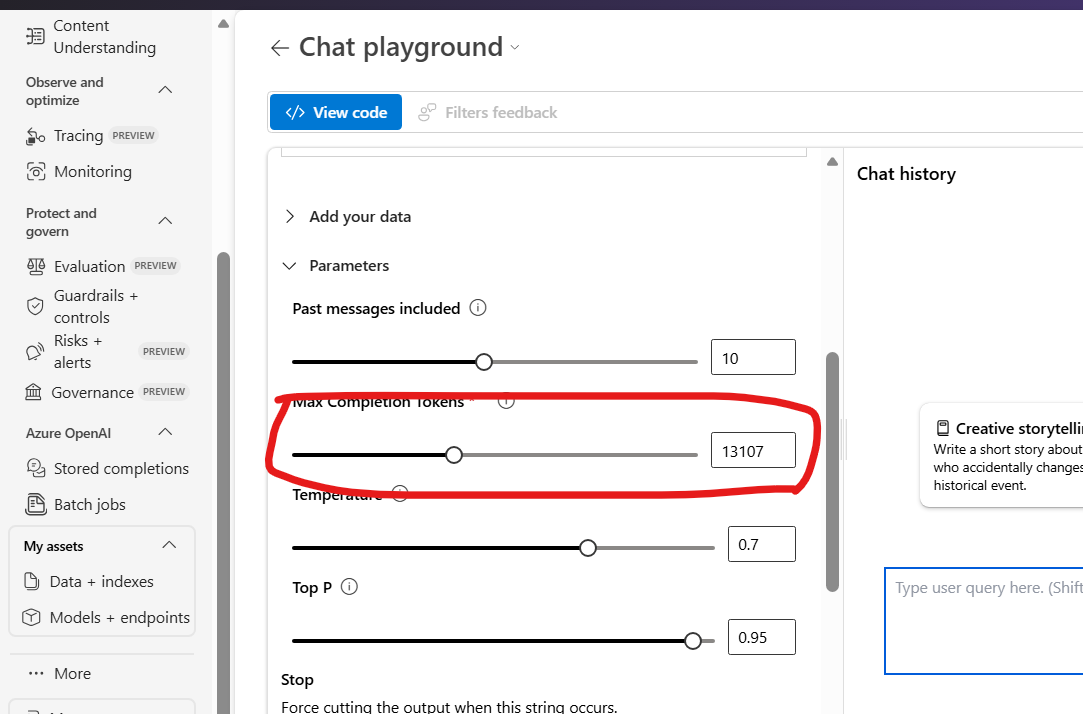Viewport: 1083px width, 714px height.
Task: Collapse the Observe and optimize section
Action: coord(165,90)
